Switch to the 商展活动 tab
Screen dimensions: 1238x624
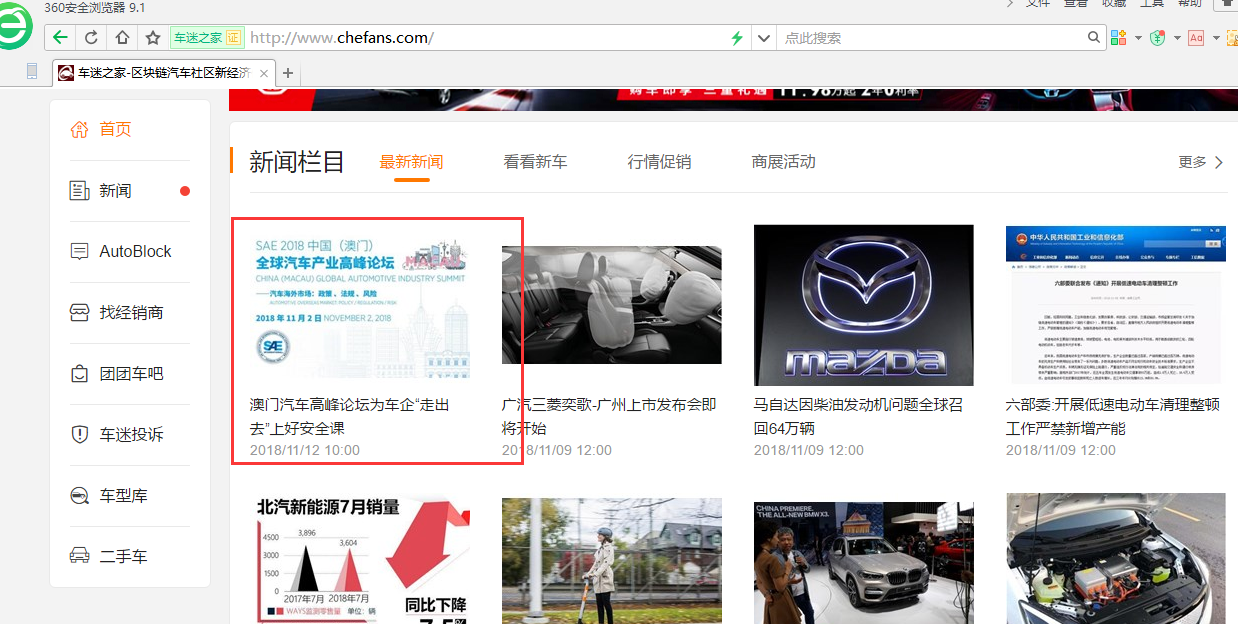[783, 162]
